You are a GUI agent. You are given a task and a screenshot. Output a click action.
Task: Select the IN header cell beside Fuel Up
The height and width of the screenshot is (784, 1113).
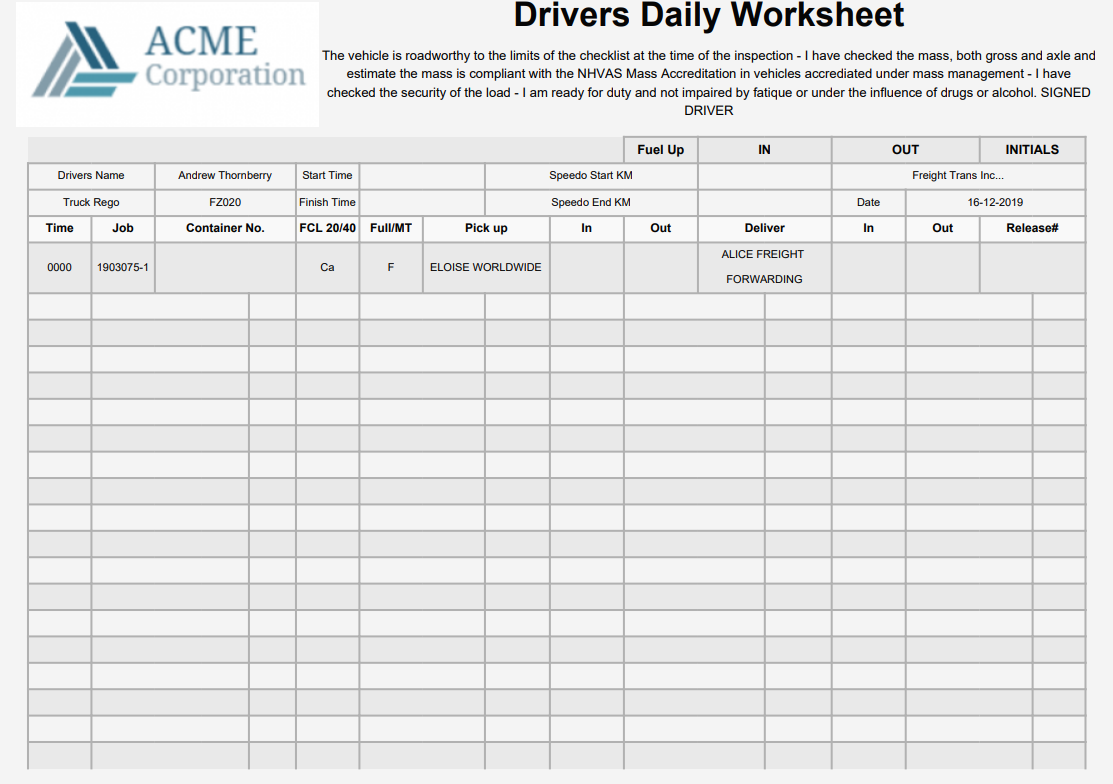point(764,150)
